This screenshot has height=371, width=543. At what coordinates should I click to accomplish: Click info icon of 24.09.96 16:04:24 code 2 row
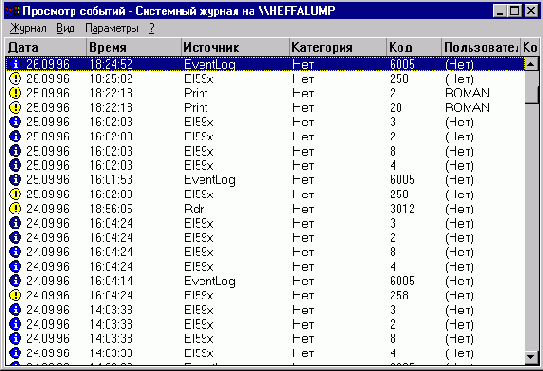[x=15, y=237]
